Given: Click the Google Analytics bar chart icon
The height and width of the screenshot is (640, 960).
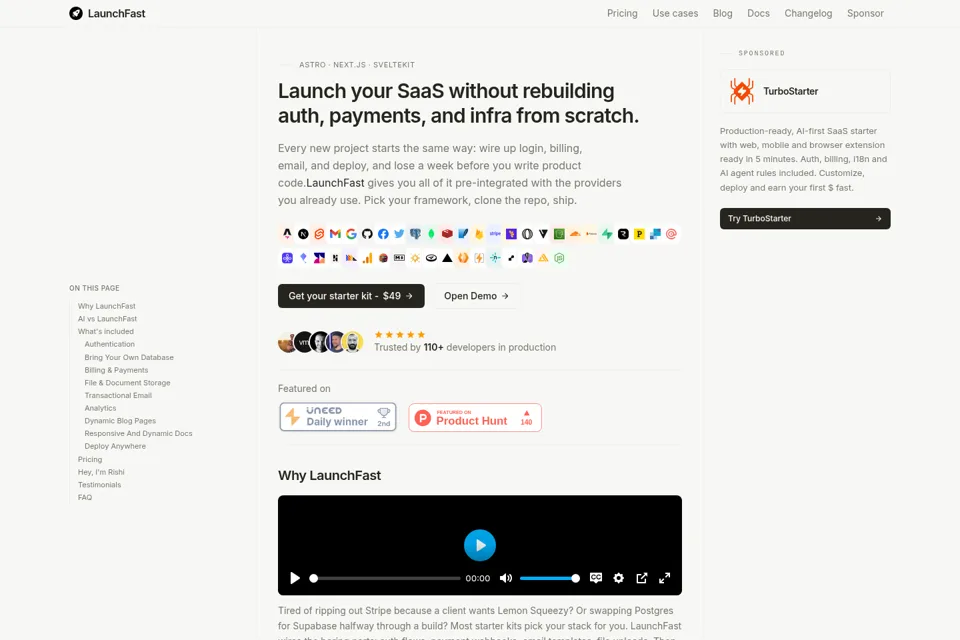Looking at the screenshot, I should coord(367,258).
